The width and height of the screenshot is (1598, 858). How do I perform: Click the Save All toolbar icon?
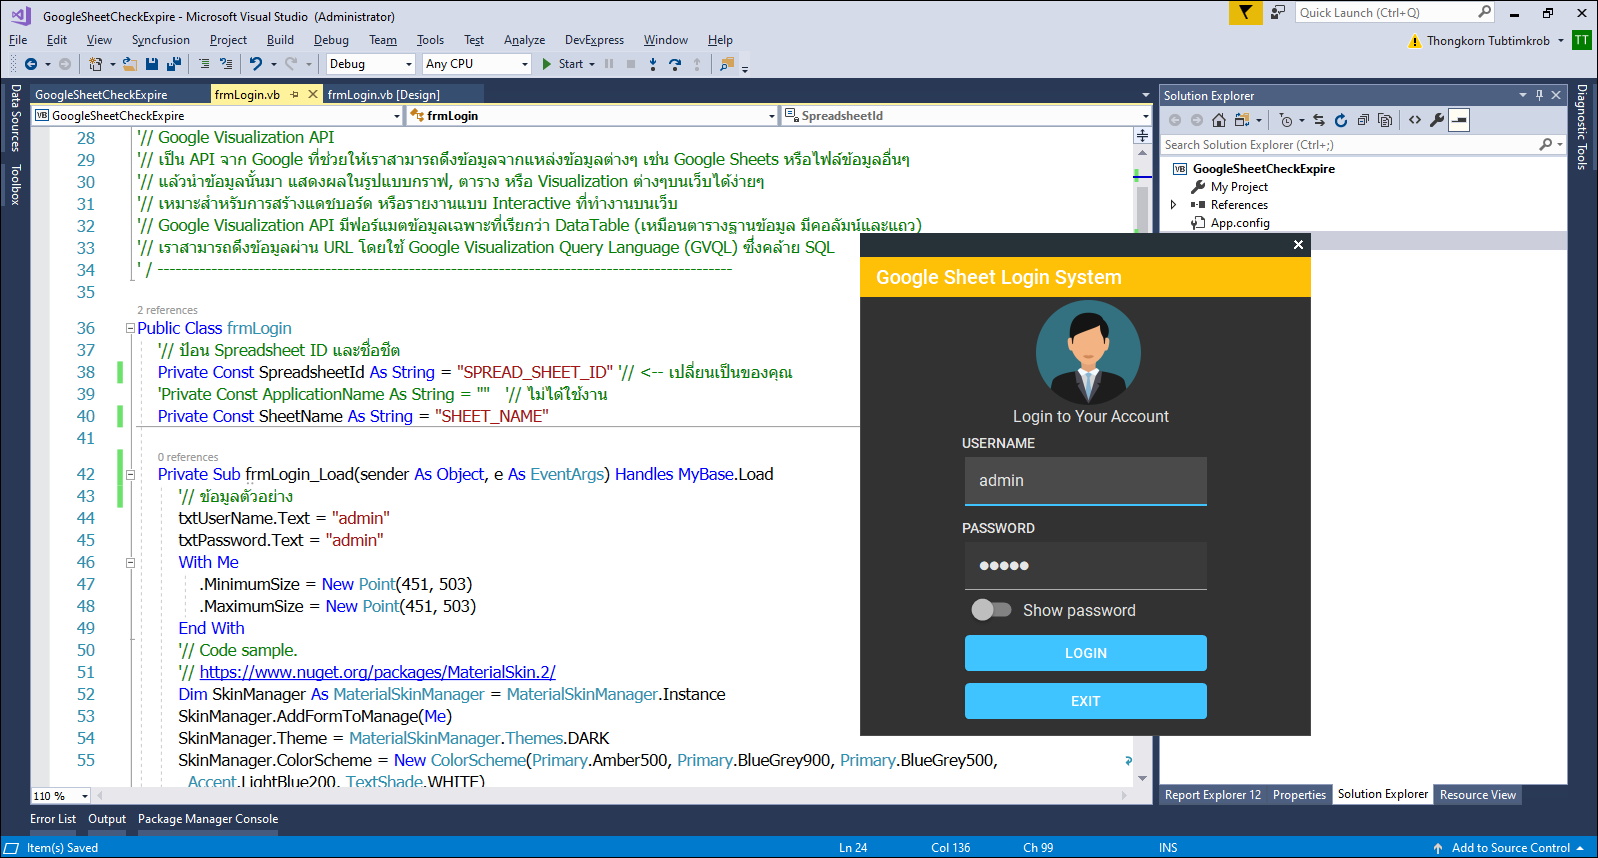click(173, 64)
